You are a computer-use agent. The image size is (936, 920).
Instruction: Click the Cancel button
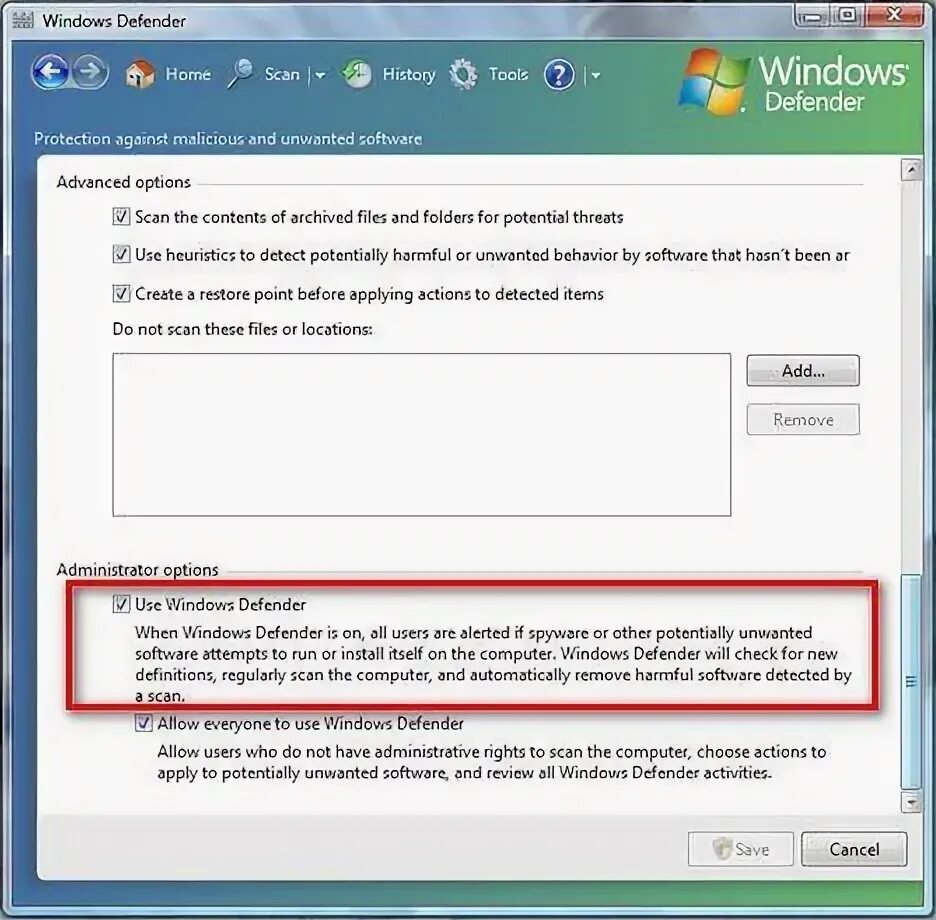pos(854,849)
